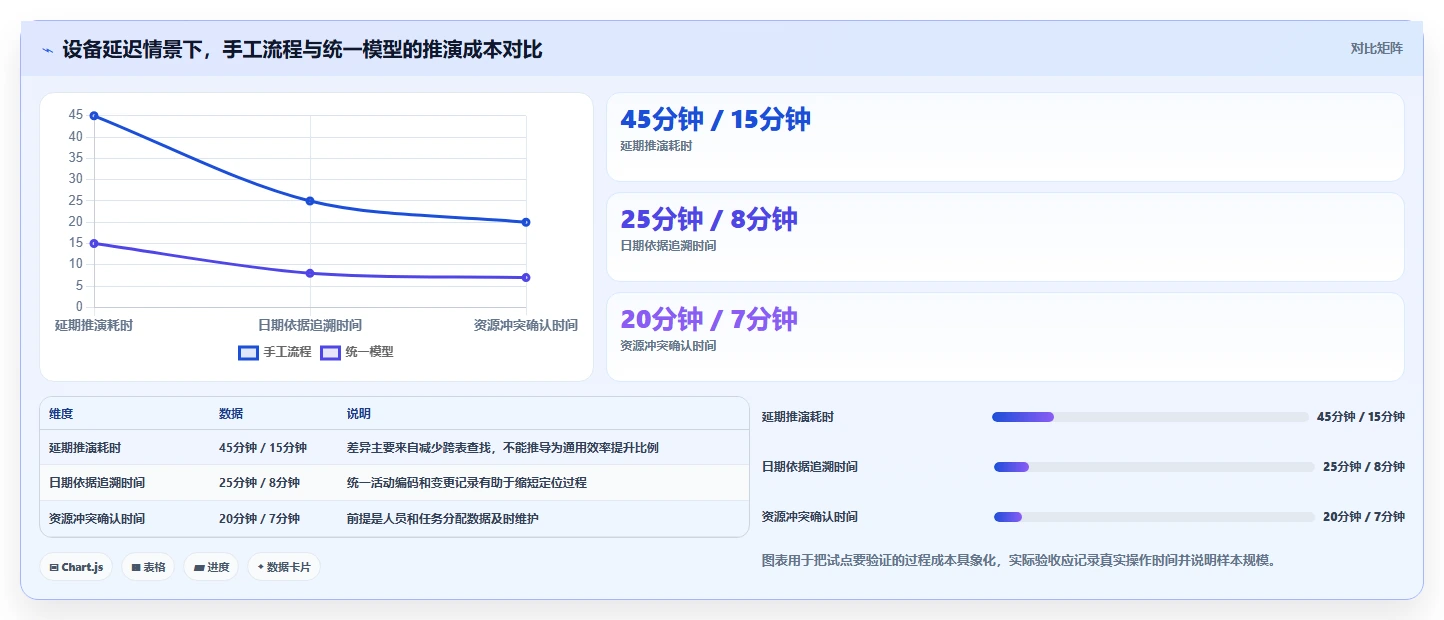Click the card title 设备延迟情景下 heading

point(302,49)
